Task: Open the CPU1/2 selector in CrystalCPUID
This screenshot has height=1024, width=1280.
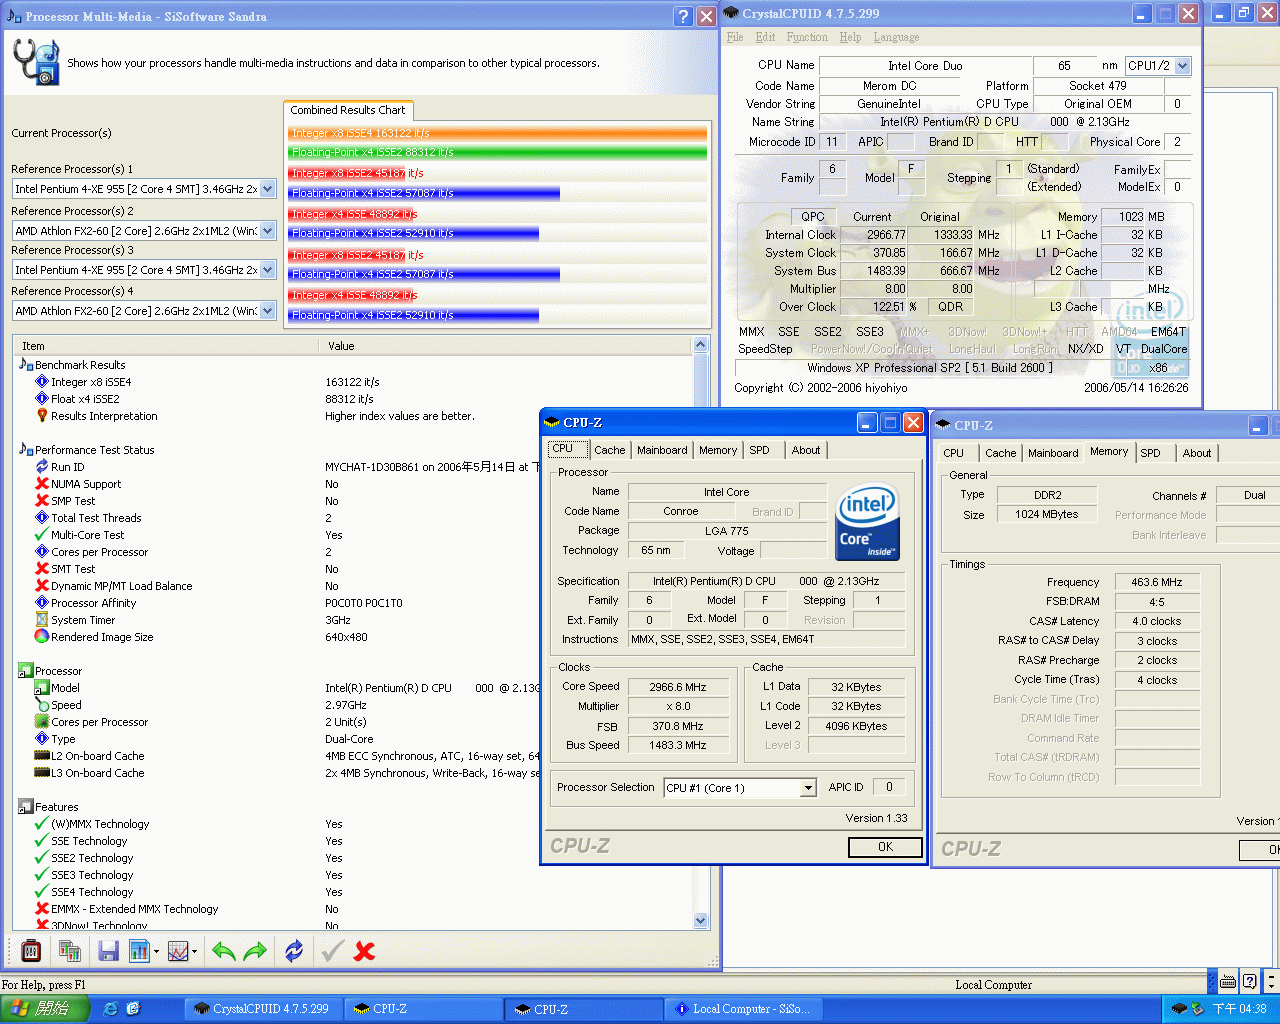Action: [x=1183, y=66]
